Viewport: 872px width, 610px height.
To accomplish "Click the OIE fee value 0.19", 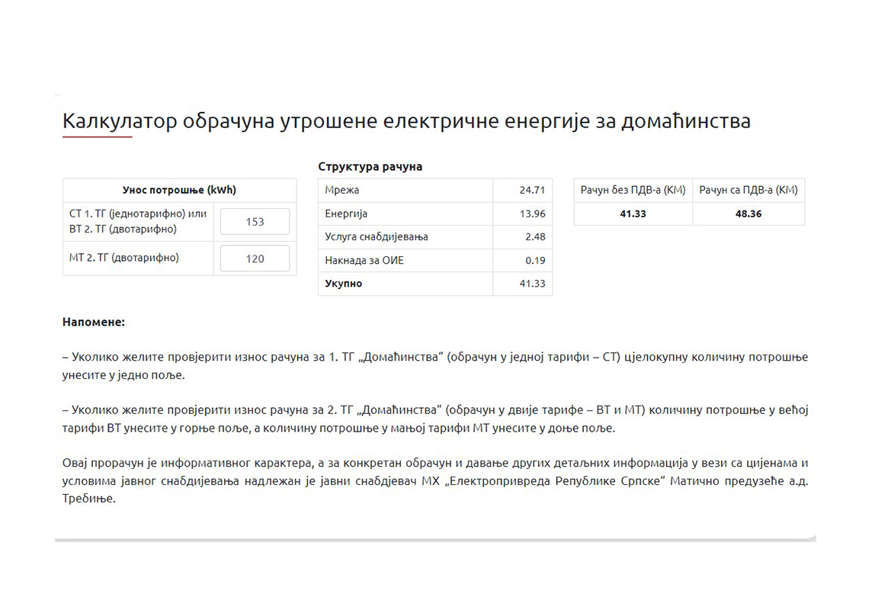I will (534, 261).
